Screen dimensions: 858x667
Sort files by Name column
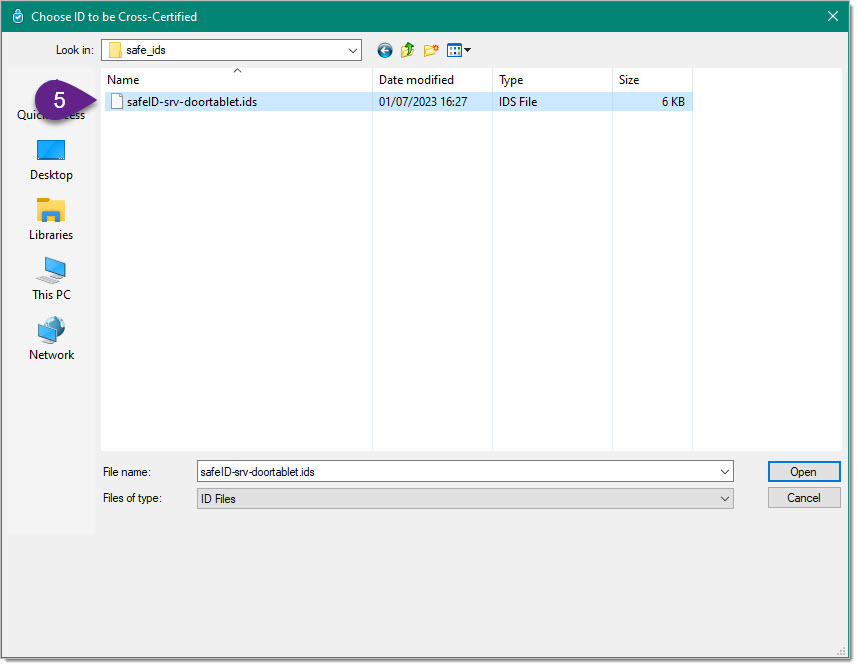click(x=237, y=80)
